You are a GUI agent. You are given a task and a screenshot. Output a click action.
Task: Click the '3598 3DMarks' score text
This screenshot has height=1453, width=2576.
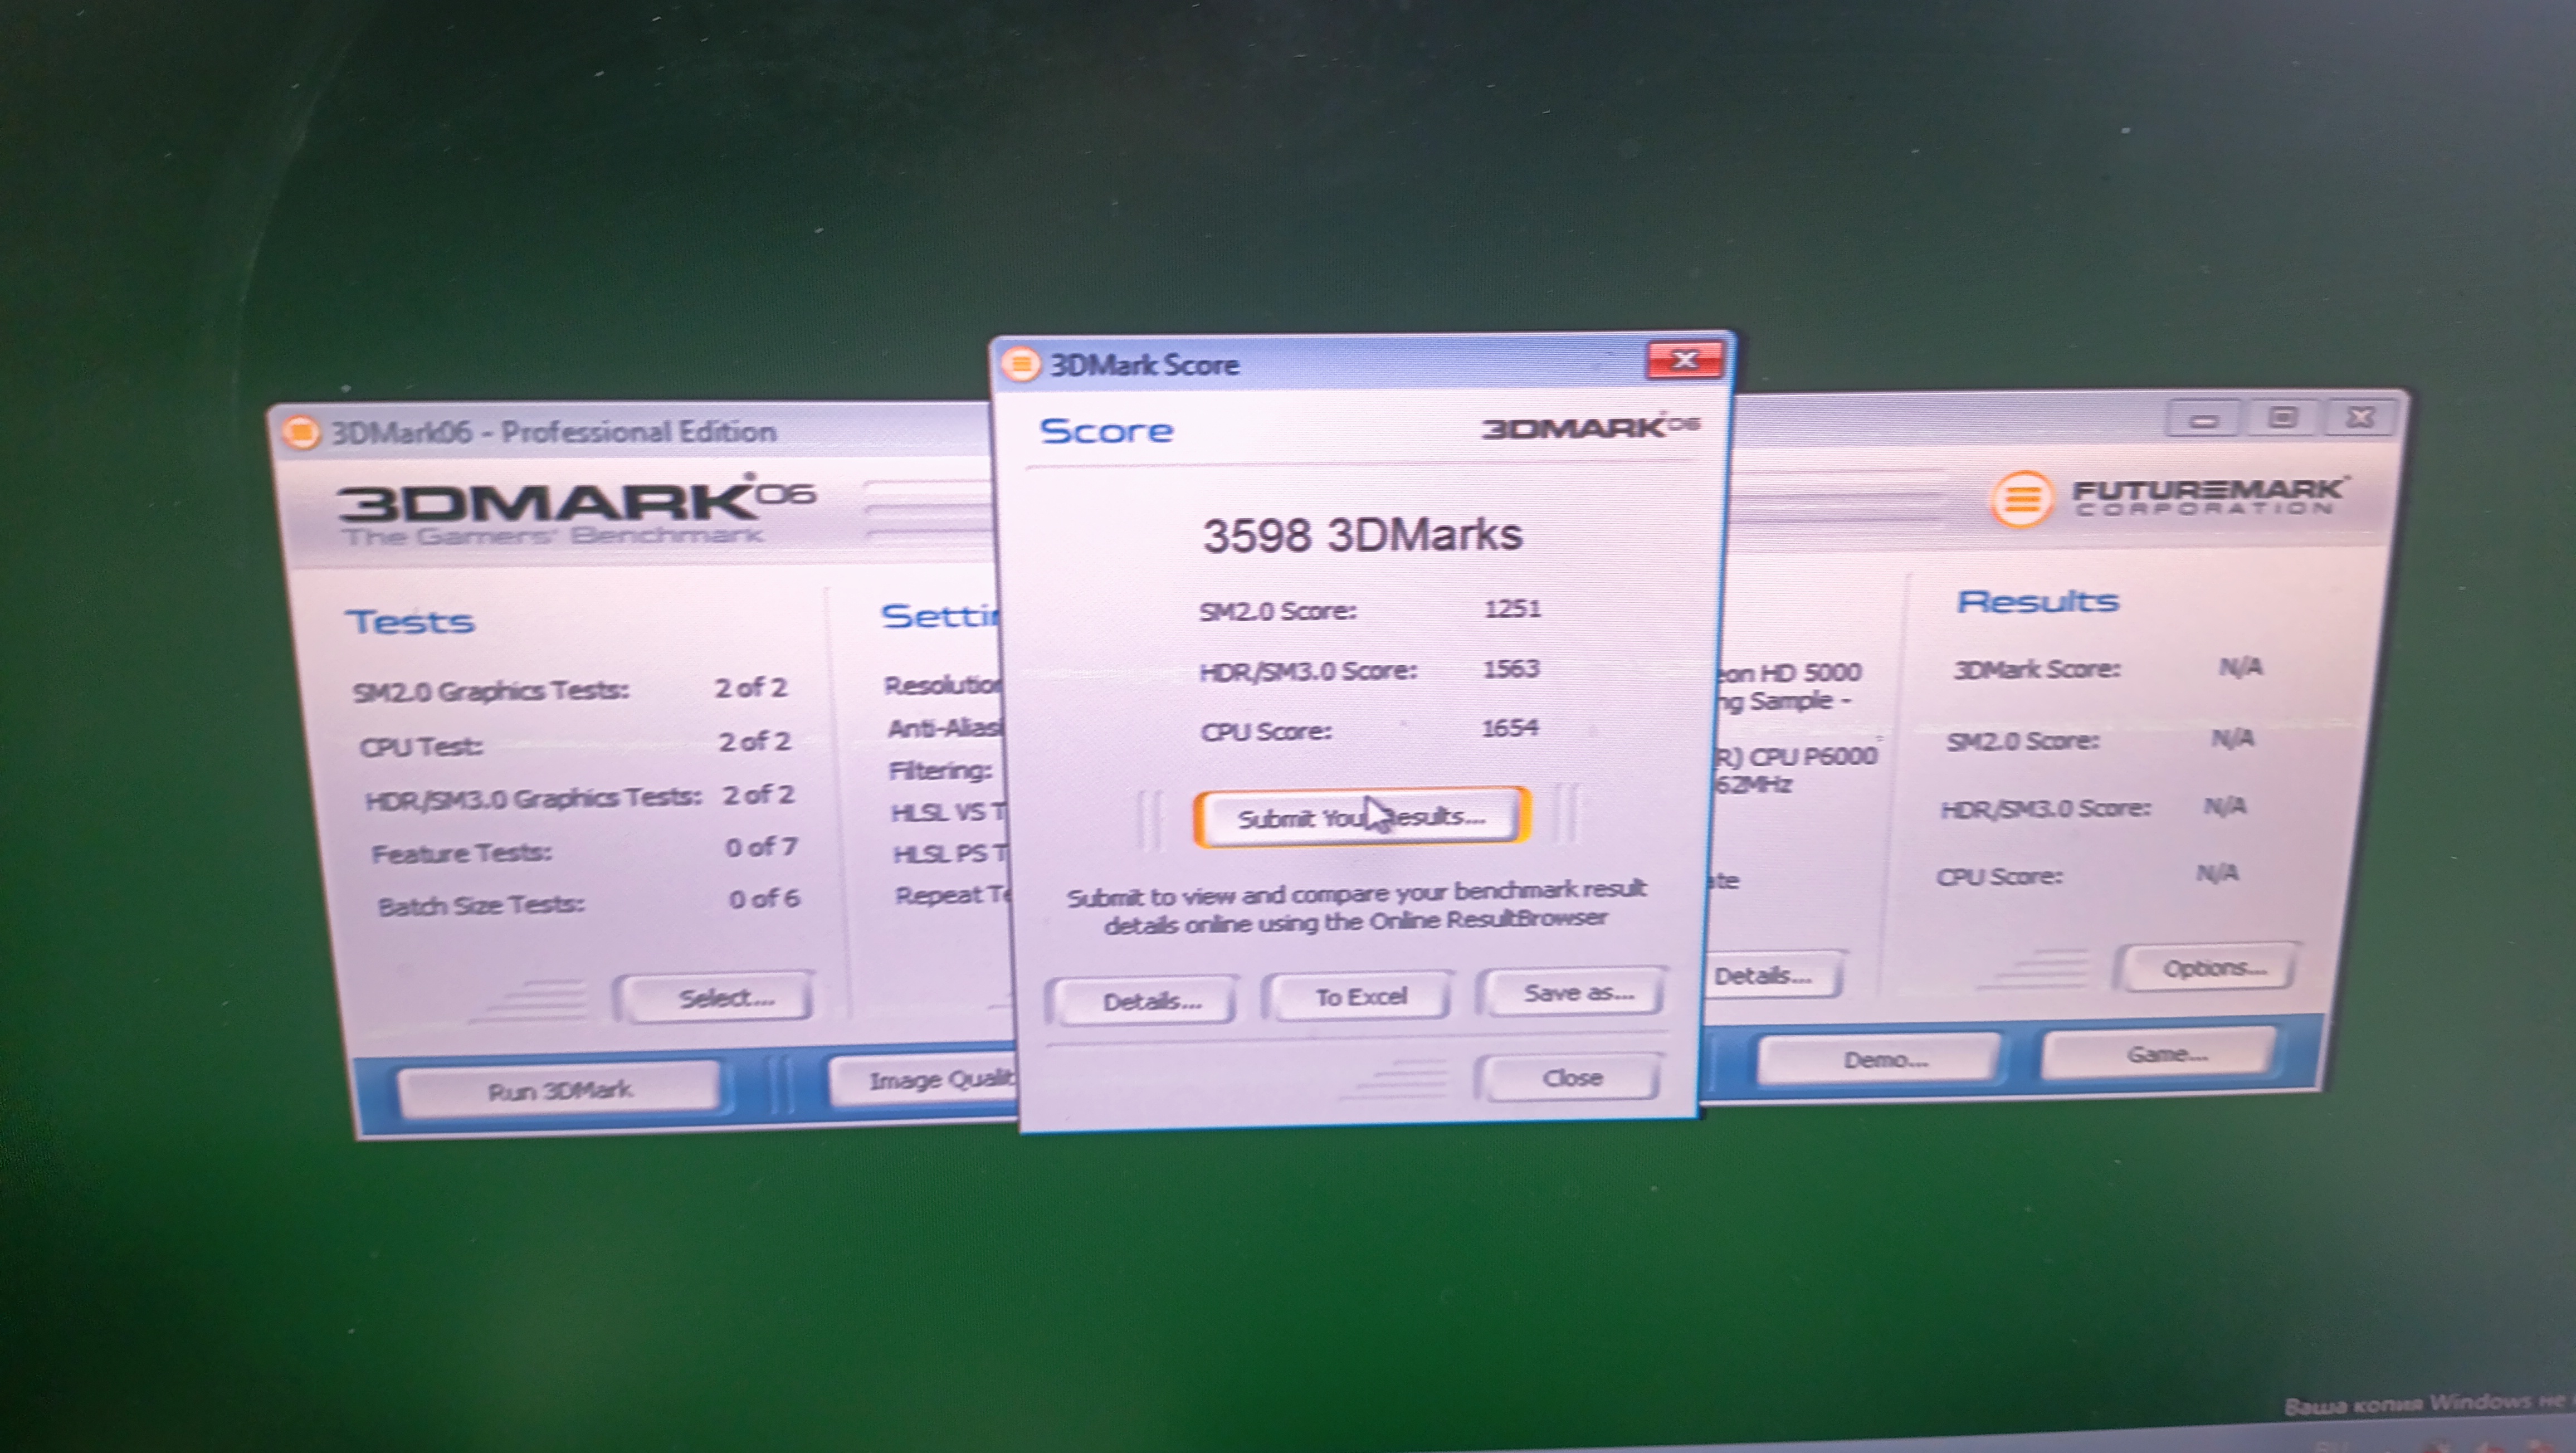[x=1362, y=535]
